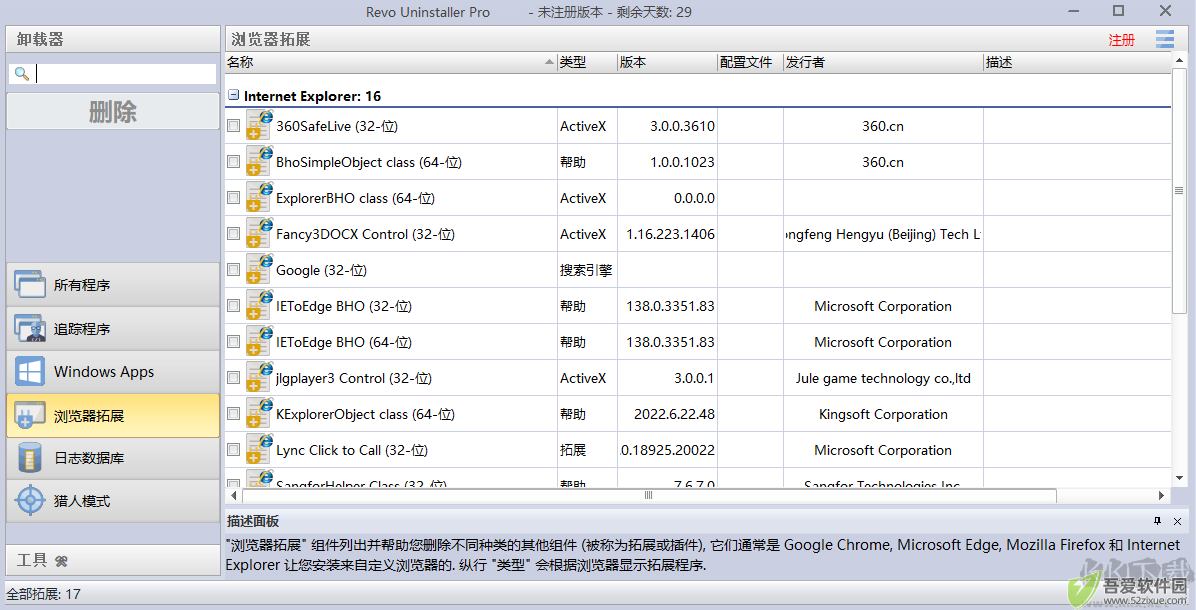This screenshot has width=1196, height=610.
Task: Click the search magnifier icon
Action: pyautogui.click(x=22, y=74)
